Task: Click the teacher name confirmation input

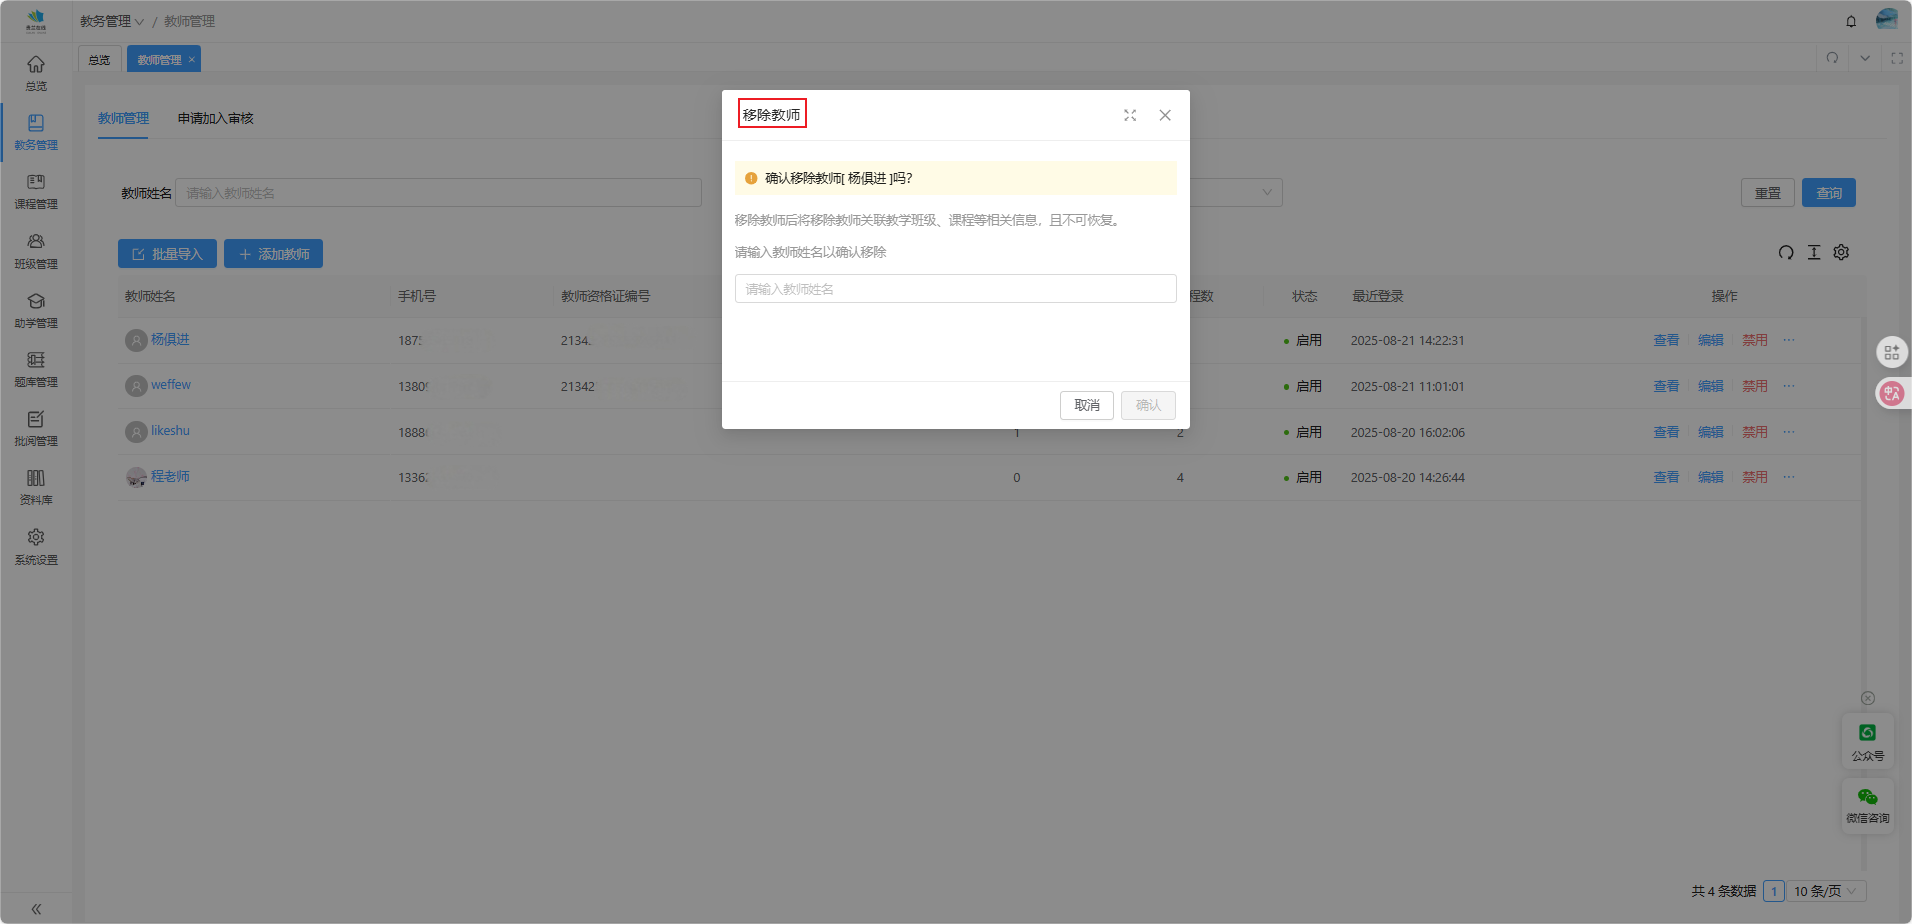Action: (955, 289)
